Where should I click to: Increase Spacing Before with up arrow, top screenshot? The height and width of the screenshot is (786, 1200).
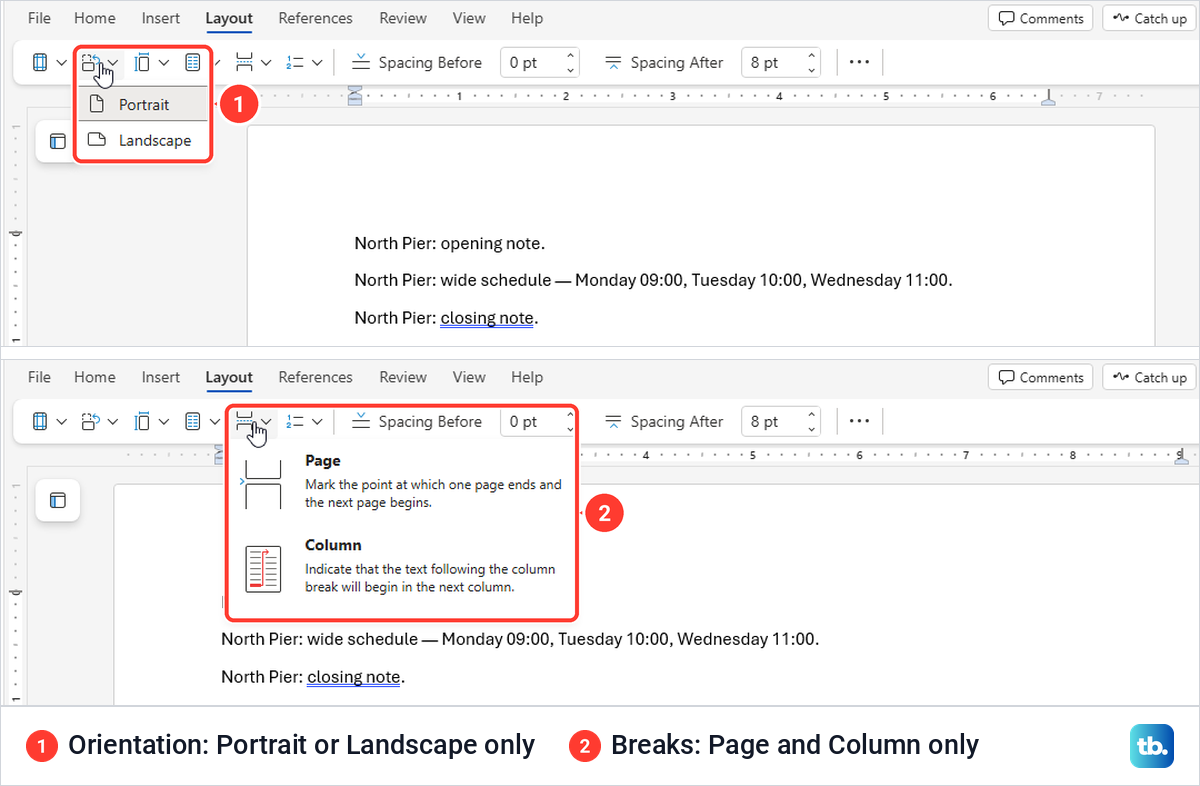point(570,55)
